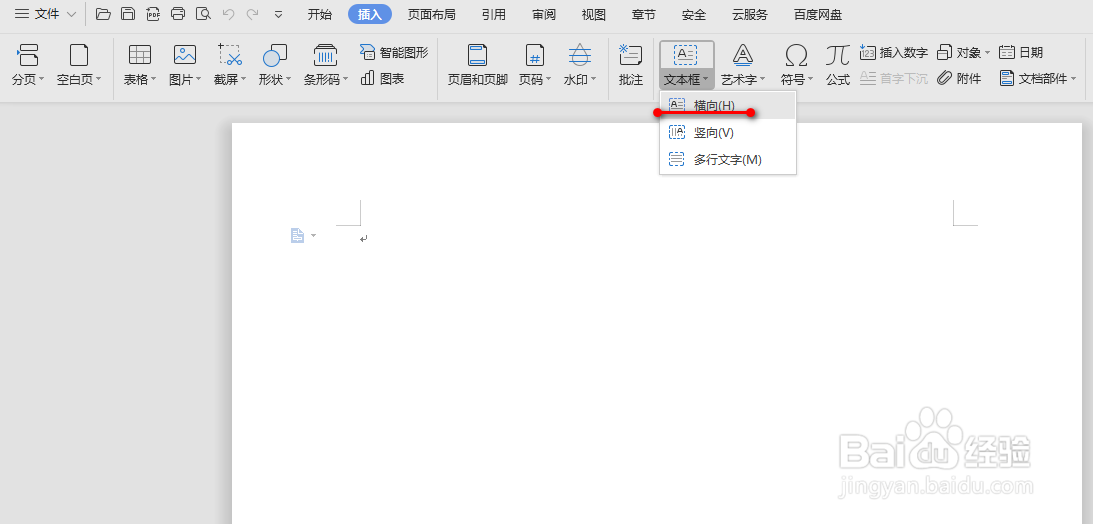Export to PDF icon

(x=153, y=14)
